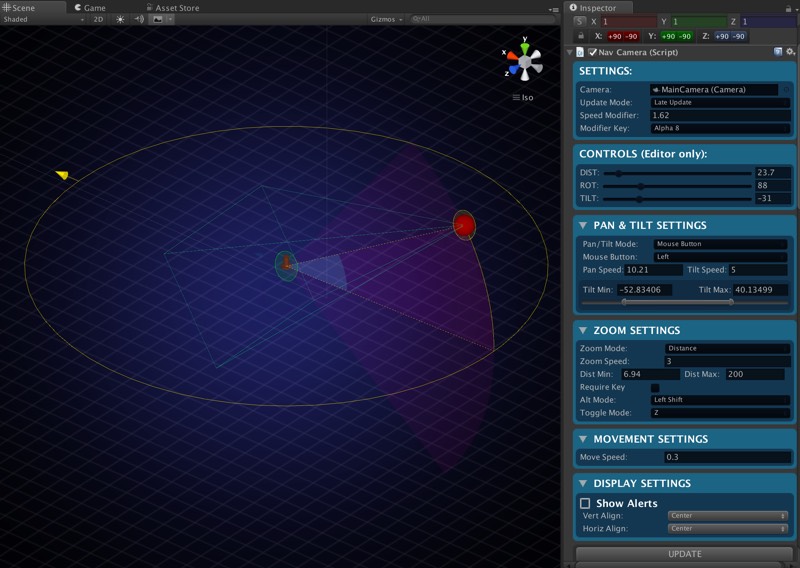Click the S scale button in Inspector
Viewport: 800px width, 568px height.
[581, 21]
